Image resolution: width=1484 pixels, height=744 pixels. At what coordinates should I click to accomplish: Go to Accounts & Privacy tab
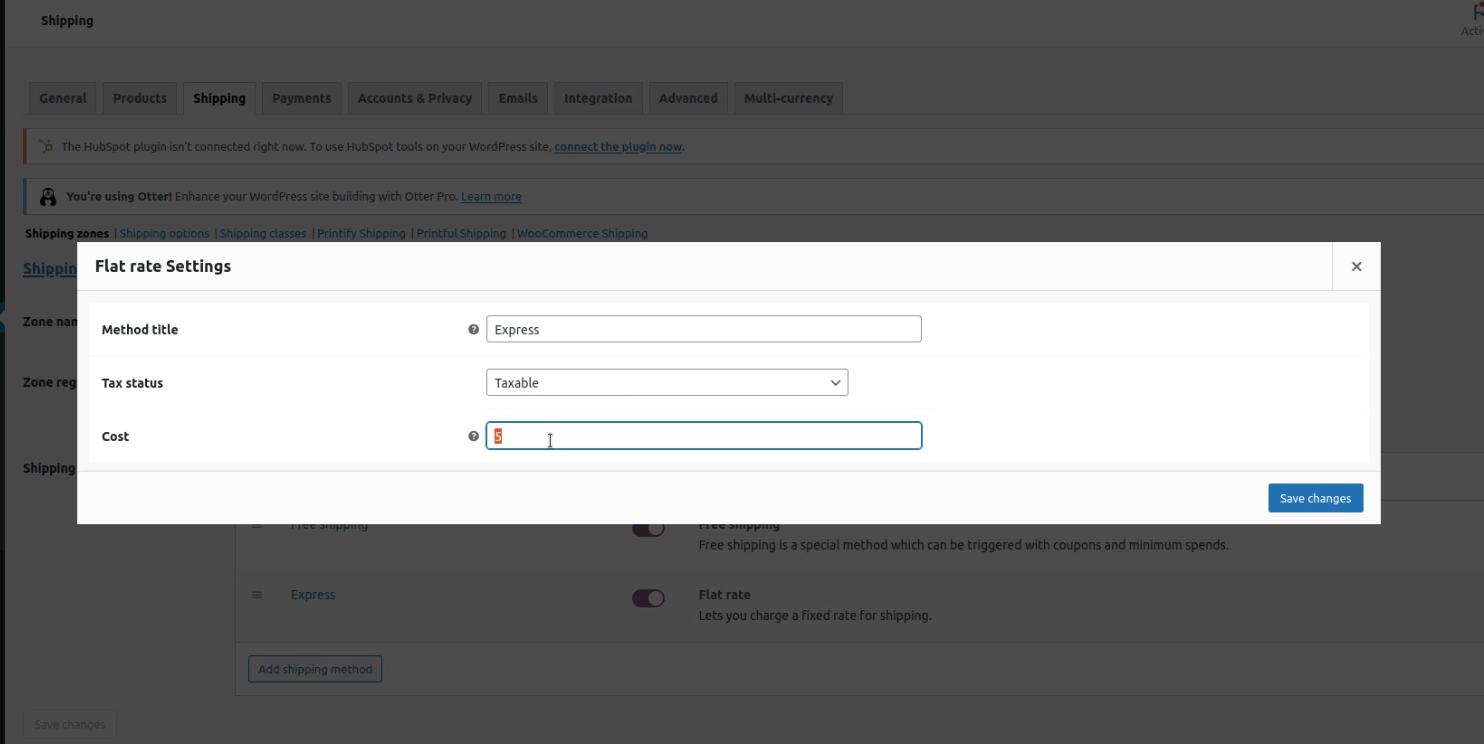click(x=415, y=98)
